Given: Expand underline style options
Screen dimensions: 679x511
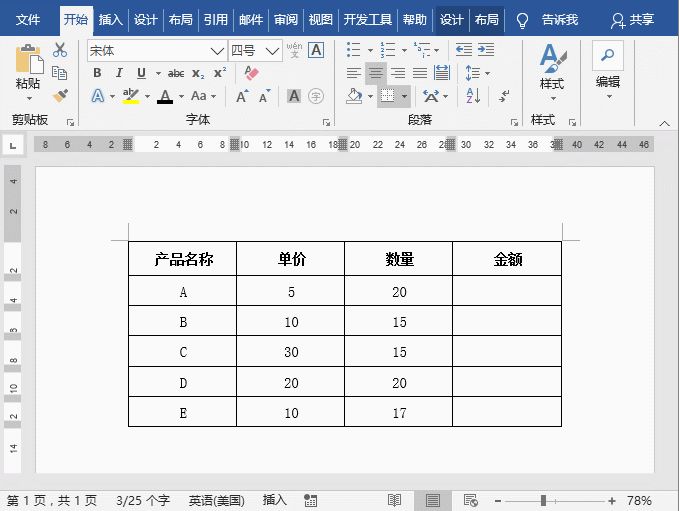Looking at the screenshot, I should 158,73.
